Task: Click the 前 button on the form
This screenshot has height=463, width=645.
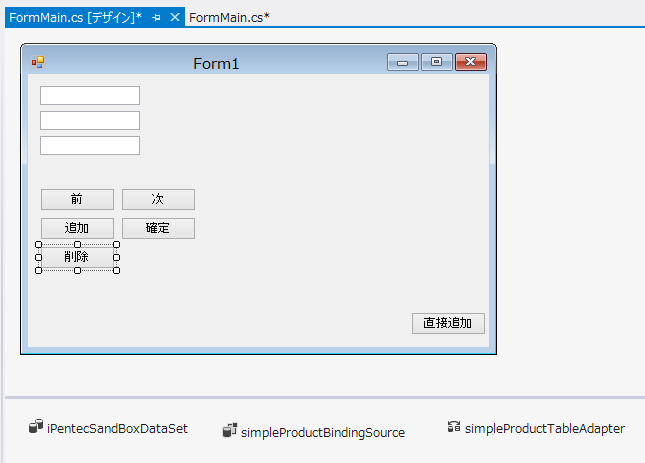Action: tap(77, 199)
